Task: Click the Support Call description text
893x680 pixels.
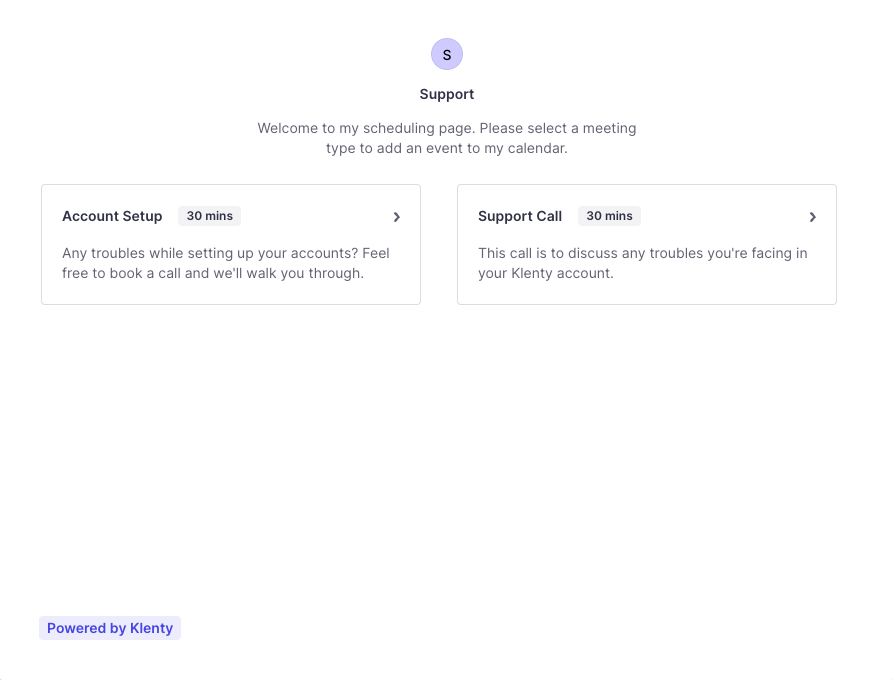Action: [642, 263]
